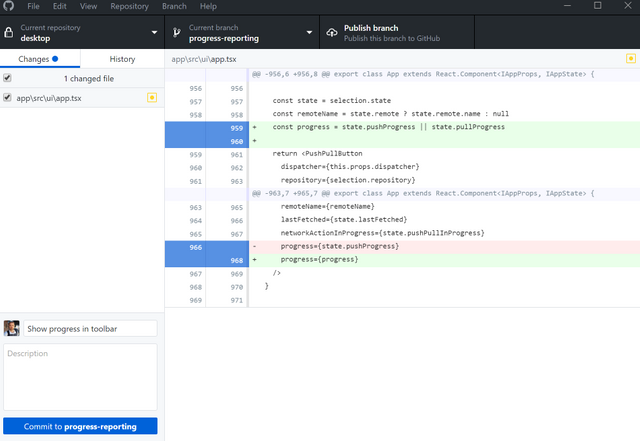Click the line 'const remoteName = state.remote ? state.remote.name : null'

click(x=391, y=114)
